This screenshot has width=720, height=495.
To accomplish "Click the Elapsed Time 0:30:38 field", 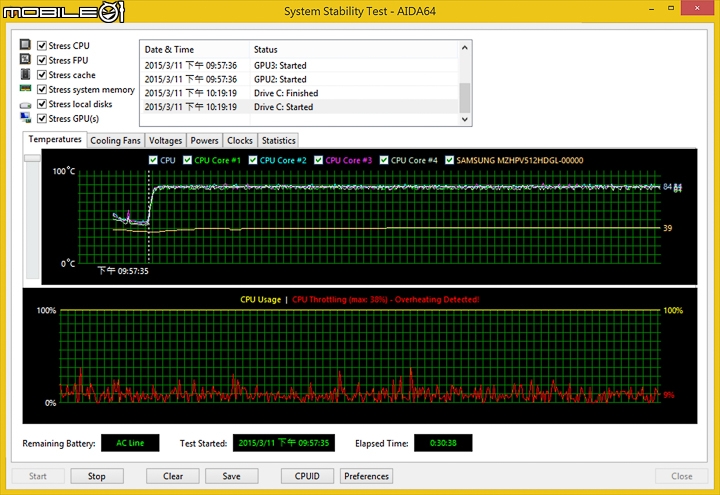I will click(443, 443).
